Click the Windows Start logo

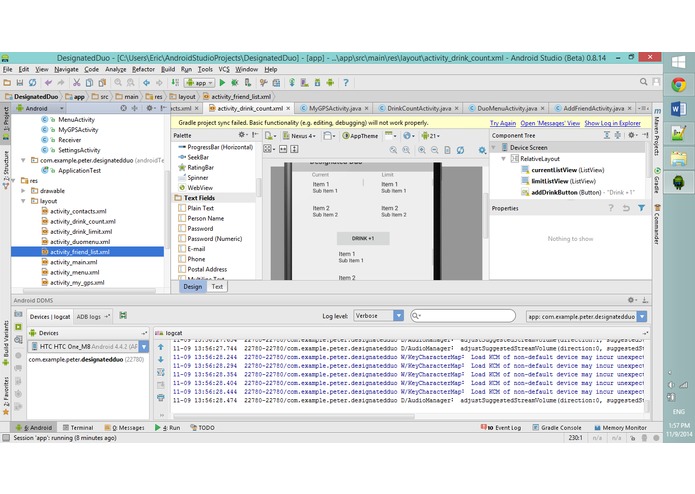pos(679,62)
